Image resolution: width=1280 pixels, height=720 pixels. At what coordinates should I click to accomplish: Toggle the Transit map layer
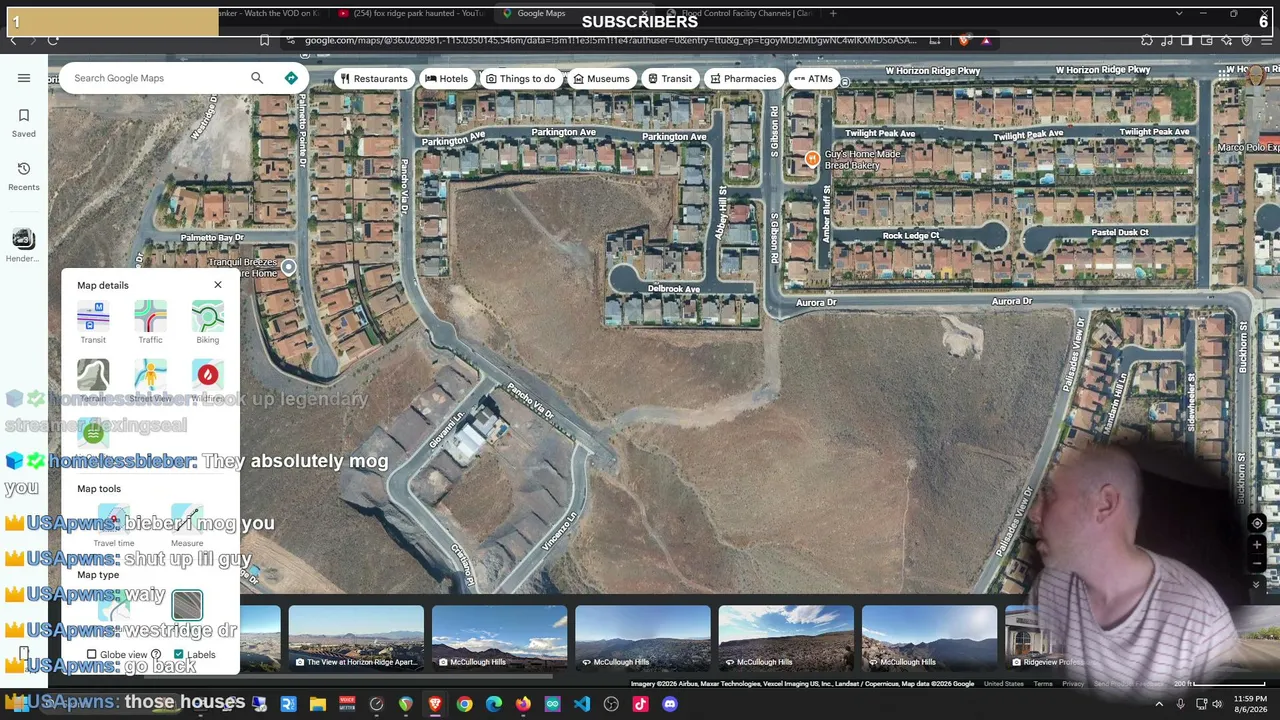[93, 323]
